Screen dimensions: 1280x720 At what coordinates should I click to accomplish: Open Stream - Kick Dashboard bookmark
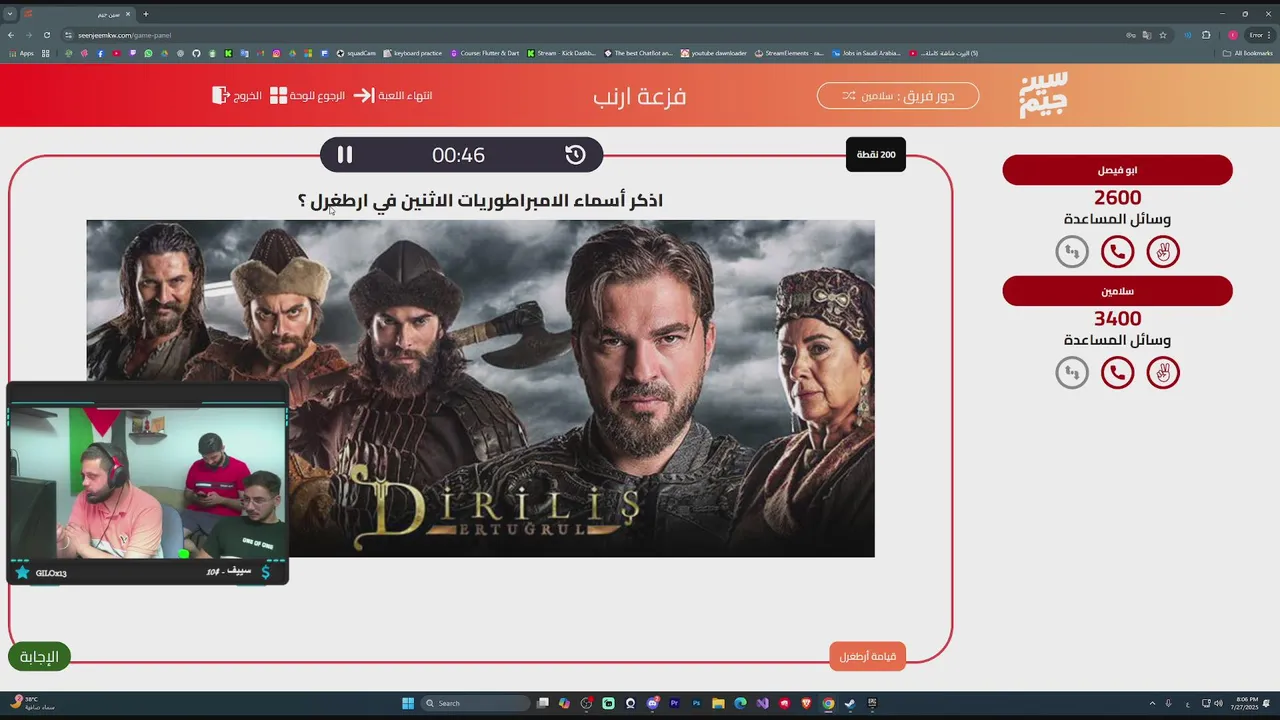[x=561, y=53]
